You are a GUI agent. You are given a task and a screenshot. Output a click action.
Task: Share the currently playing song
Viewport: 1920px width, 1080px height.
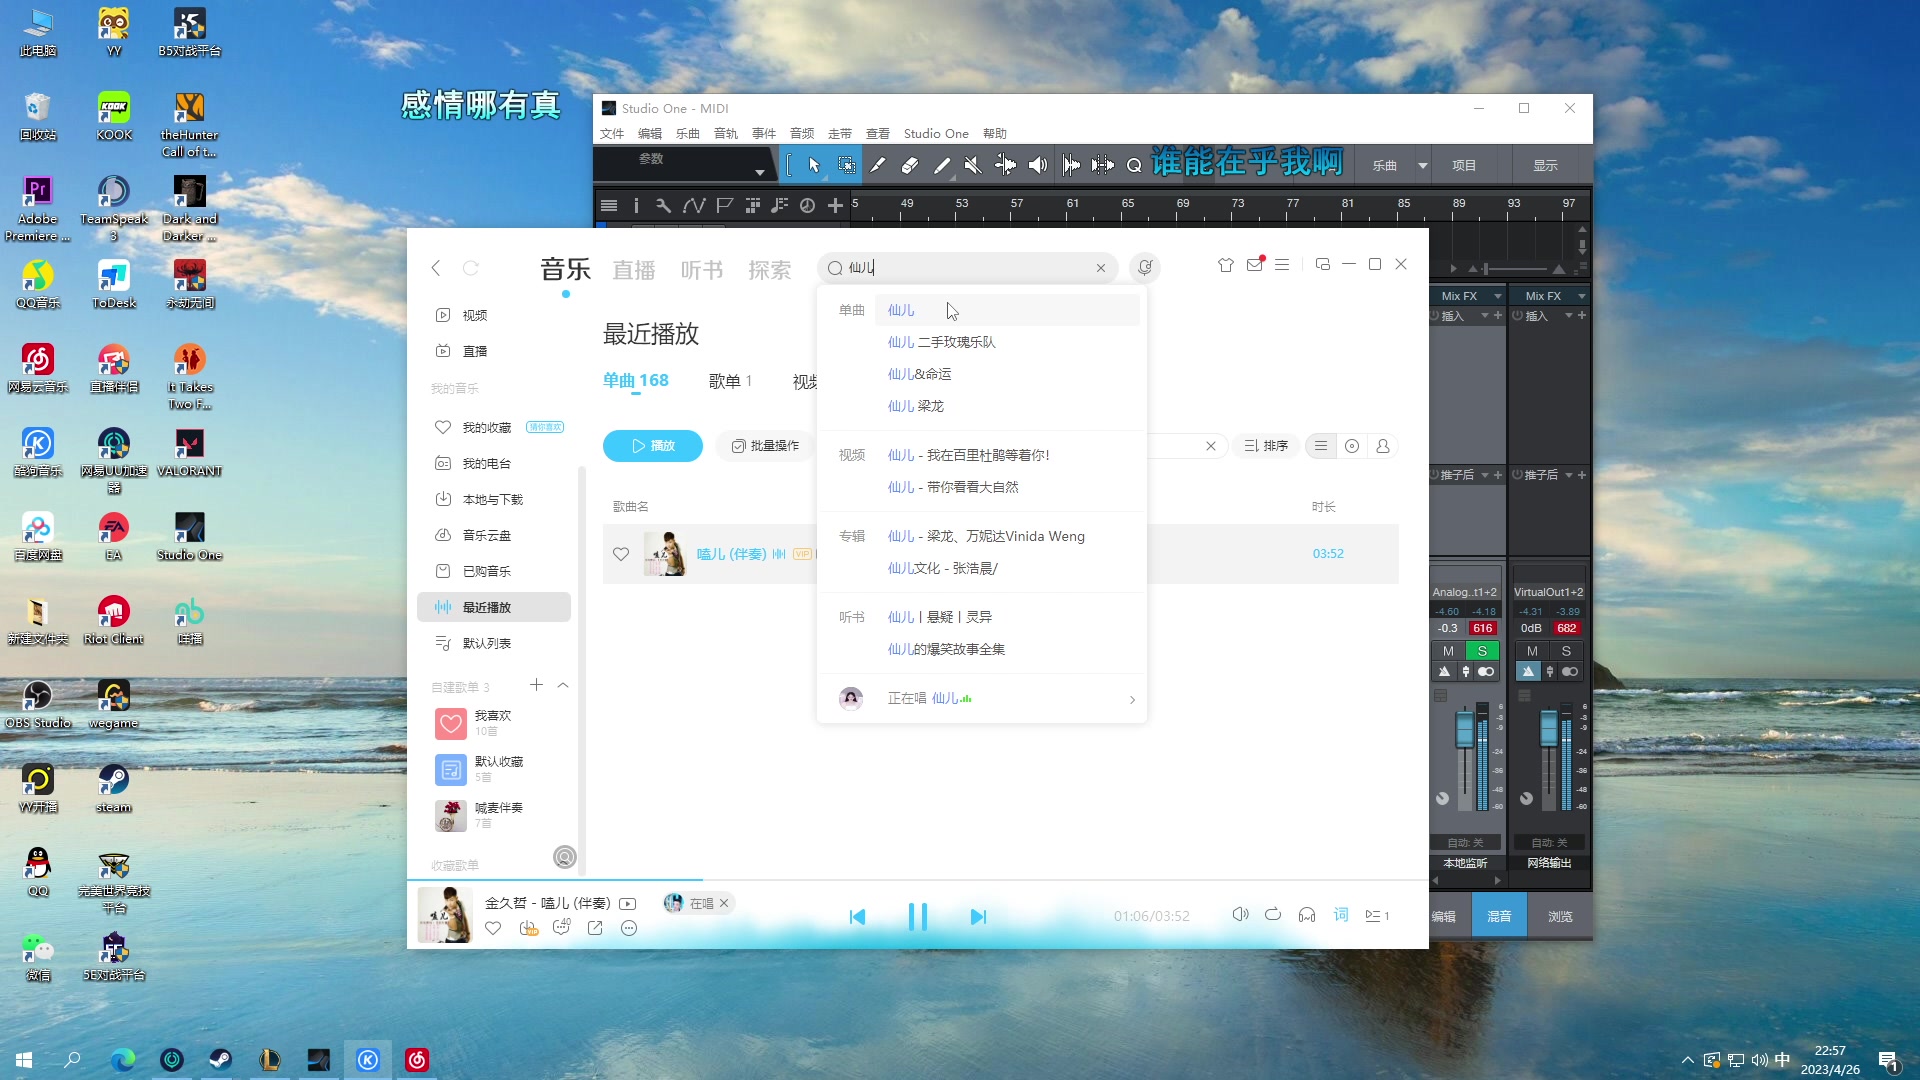click(x=595, y=928)
